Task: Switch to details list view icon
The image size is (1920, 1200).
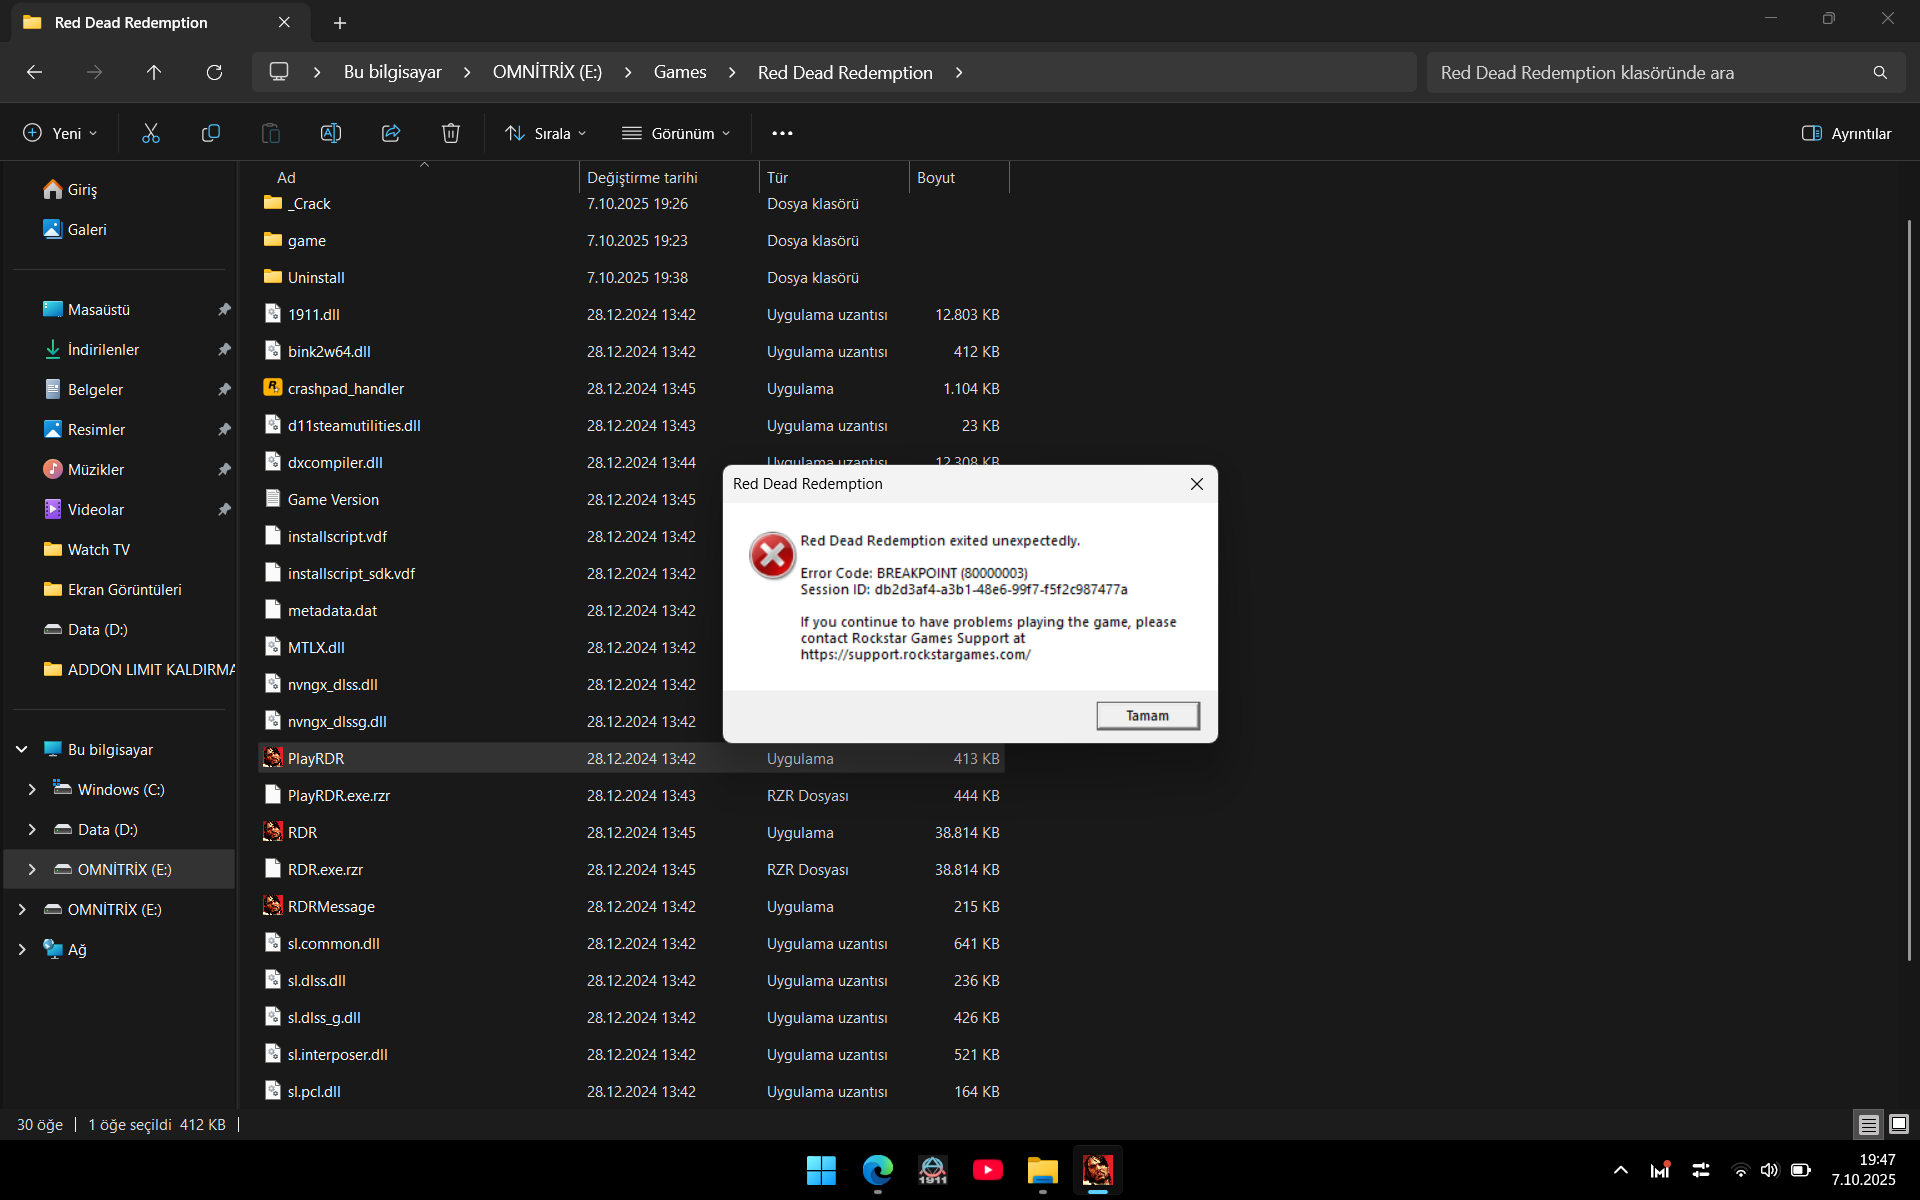Action: click(1868, 1124)
